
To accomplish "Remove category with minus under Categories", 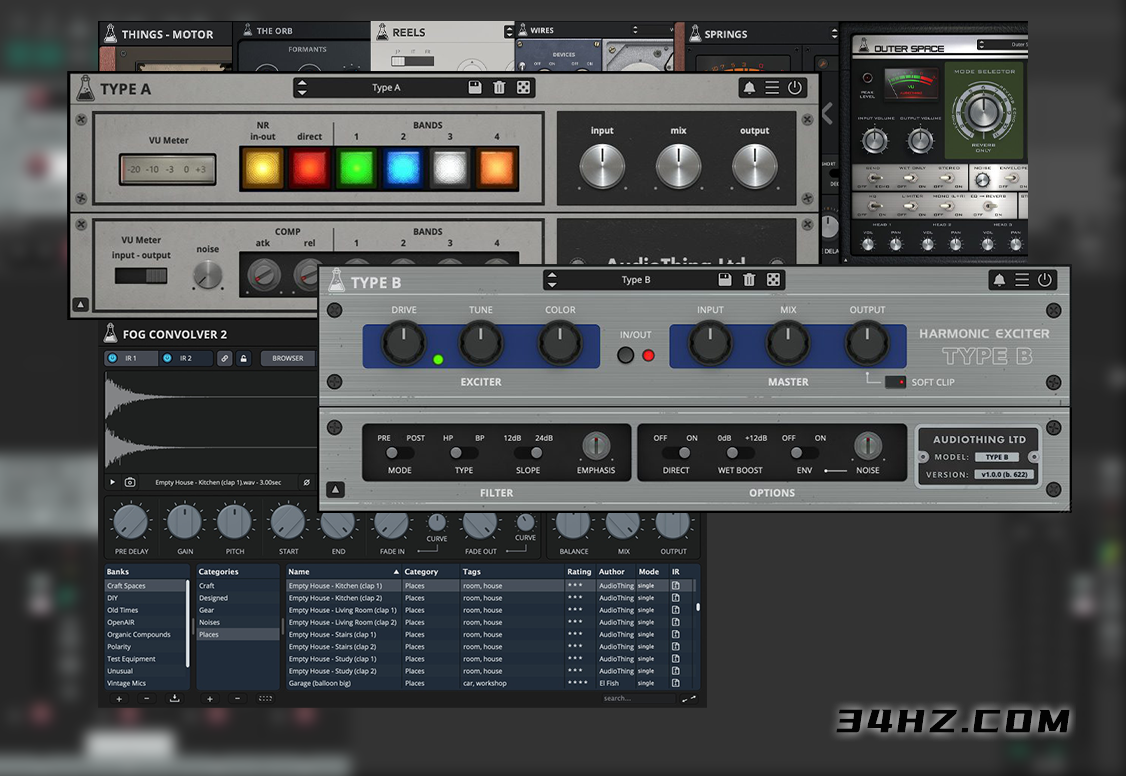I will (238, 698).
